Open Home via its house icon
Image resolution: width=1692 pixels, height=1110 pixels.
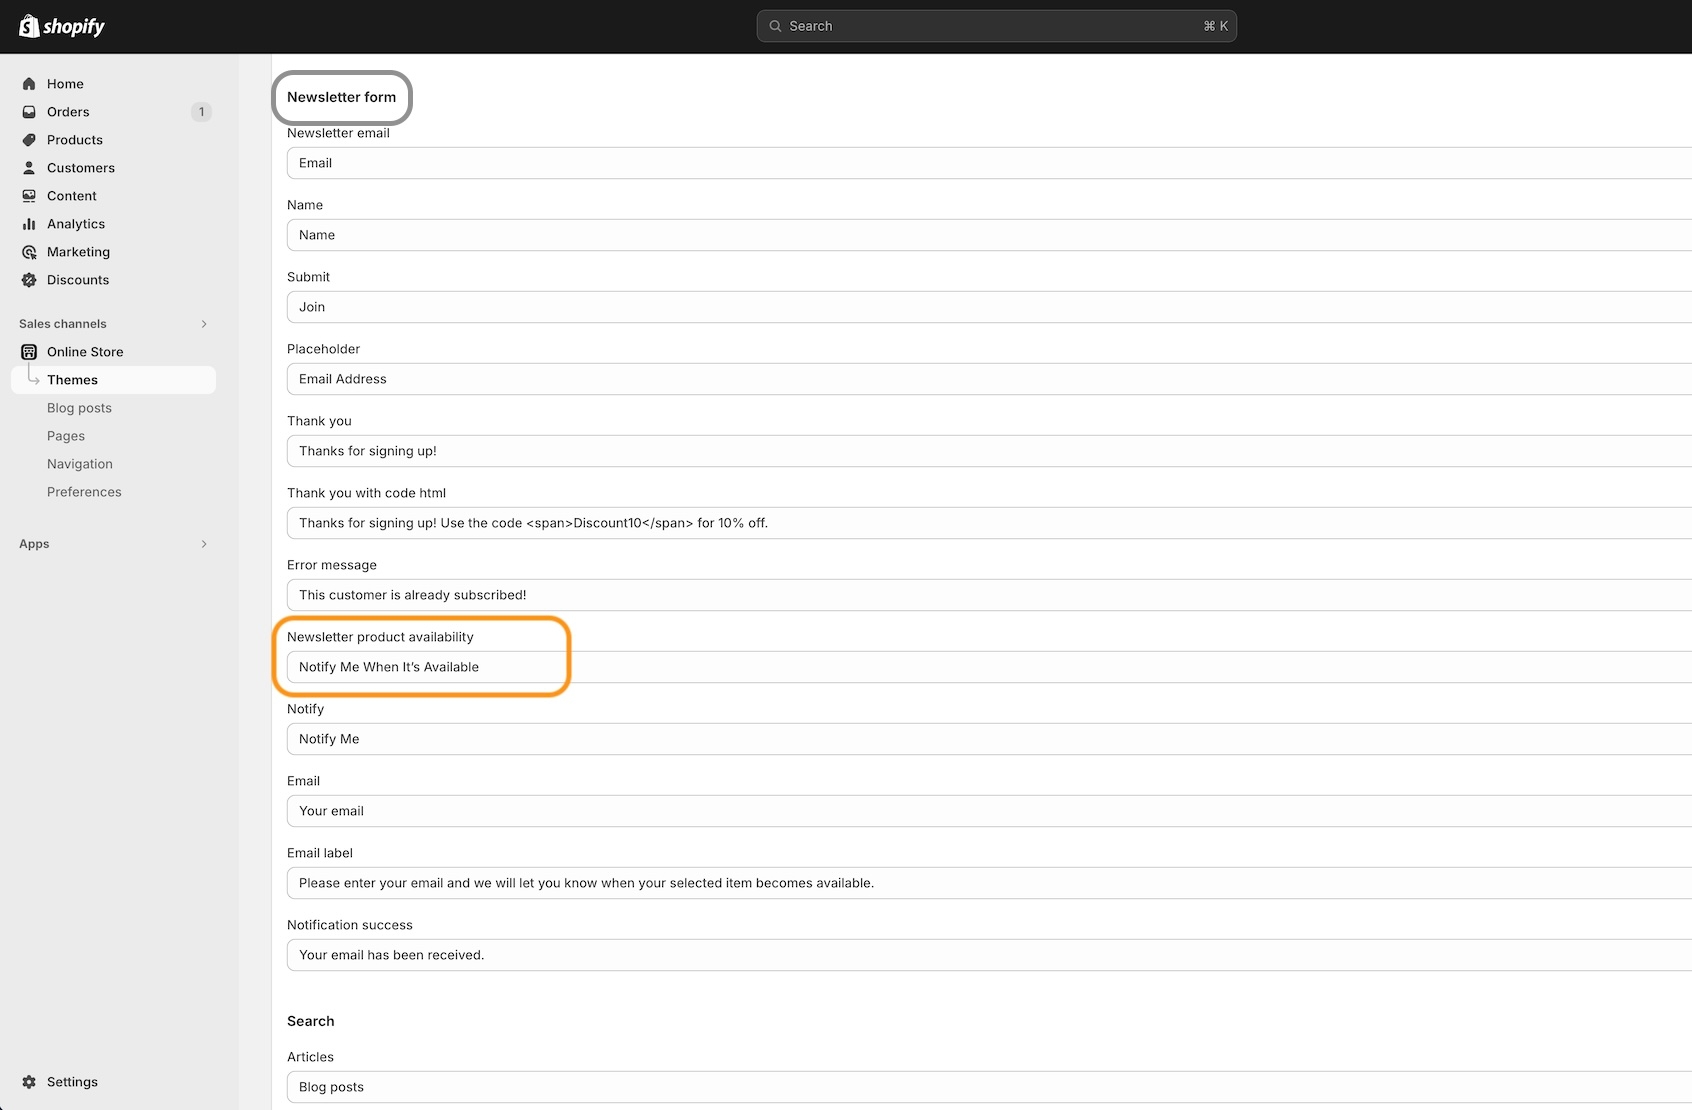coord(29,84)
